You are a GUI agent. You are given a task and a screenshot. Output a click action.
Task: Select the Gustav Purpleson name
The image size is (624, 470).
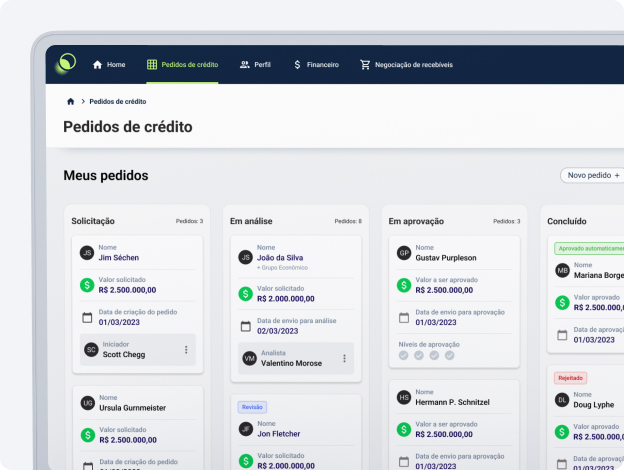point(446,258)
